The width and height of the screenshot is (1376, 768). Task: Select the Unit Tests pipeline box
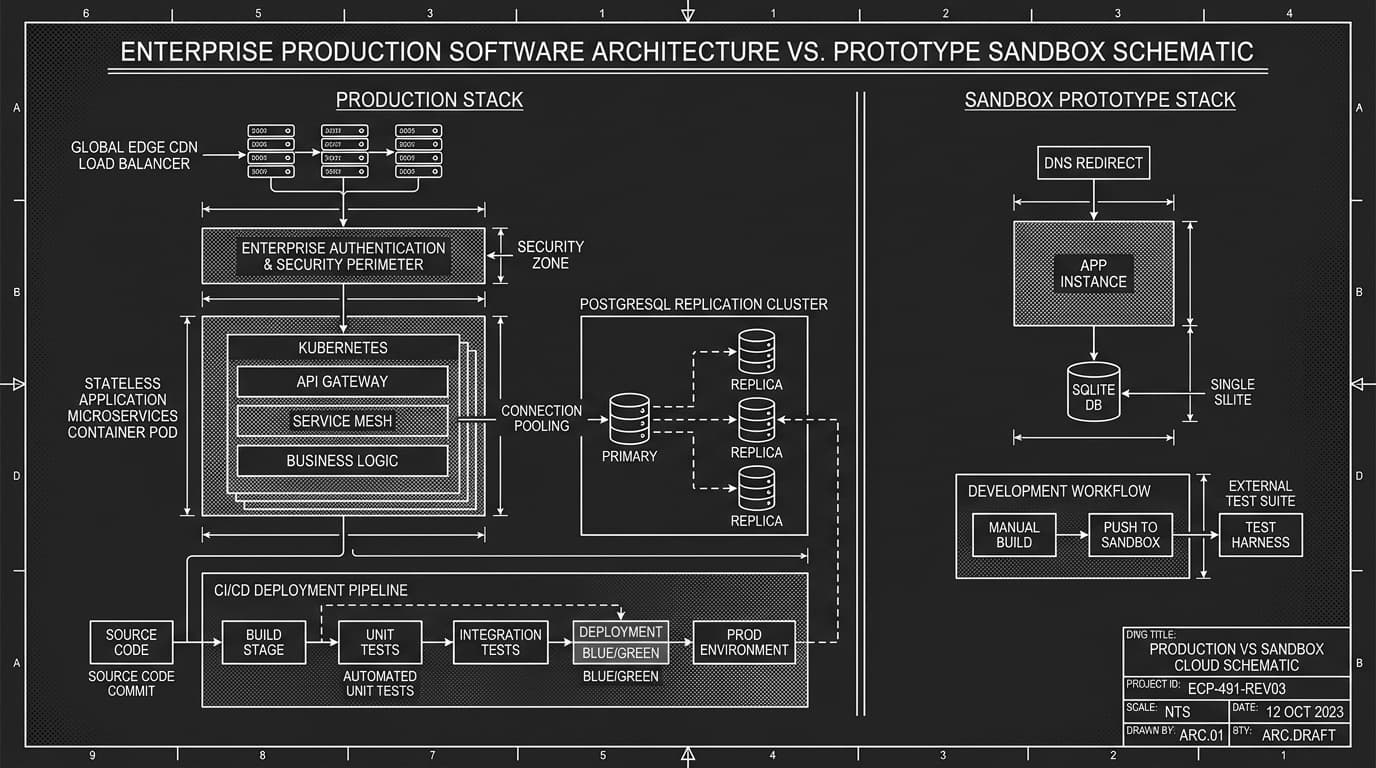[x=380, y=642]
